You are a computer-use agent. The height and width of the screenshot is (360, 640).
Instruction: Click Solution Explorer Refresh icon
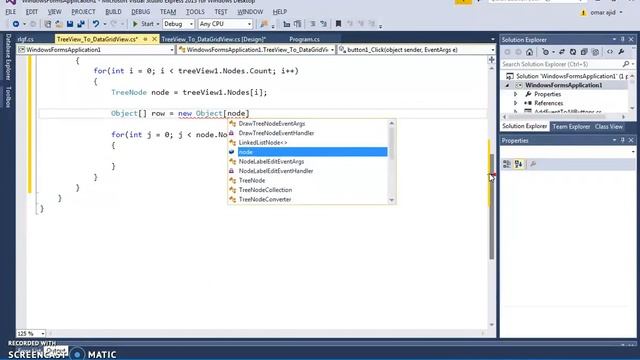tap(573, 52)
